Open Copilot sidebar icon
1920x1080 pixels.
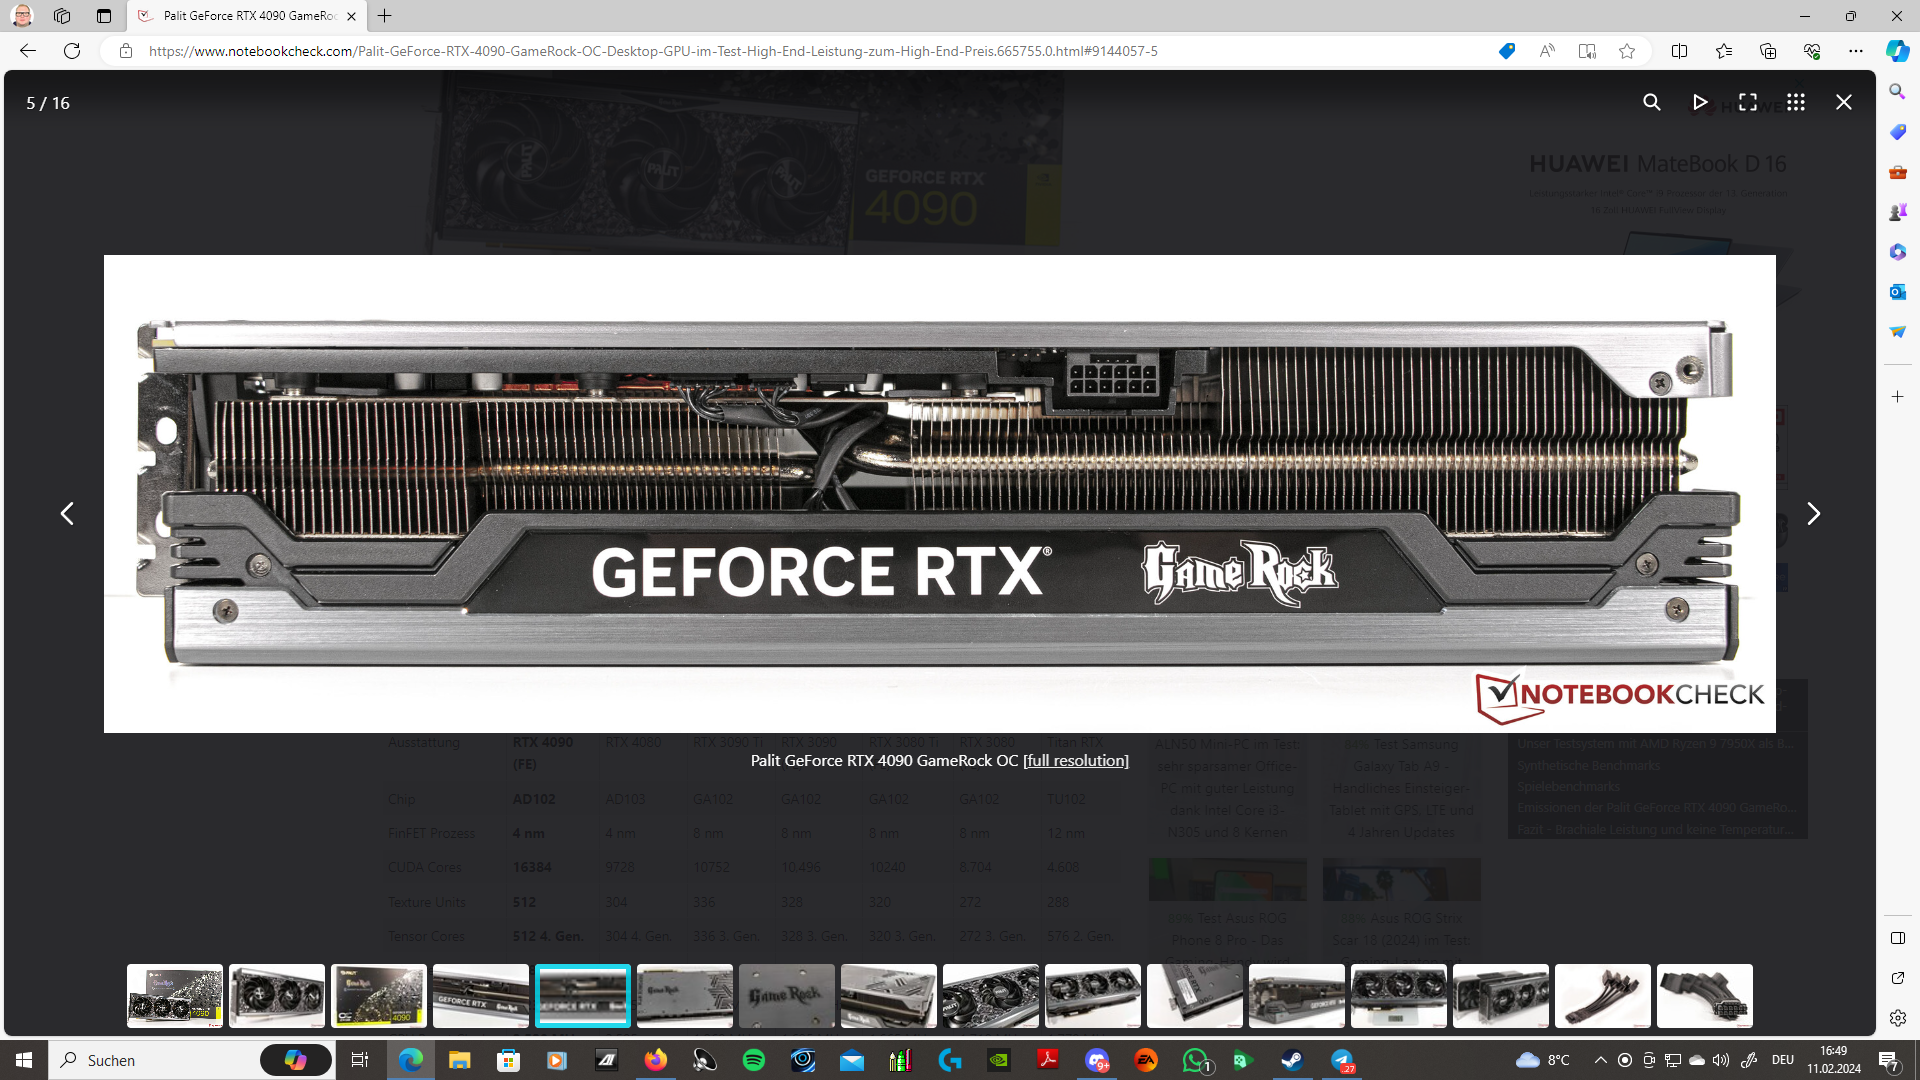pyautogui.click(x=1897, y=51)
